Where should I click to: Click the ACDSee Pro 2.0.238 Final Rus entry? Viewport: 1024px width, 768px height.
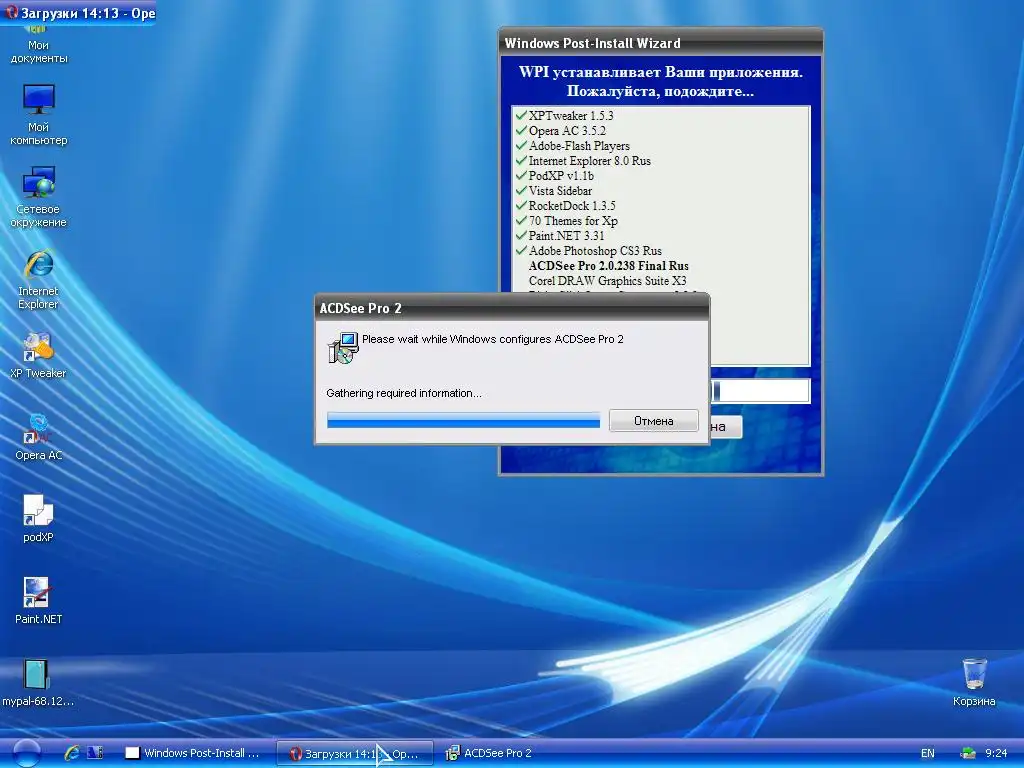pyautogui.click(x=608, y=266)
